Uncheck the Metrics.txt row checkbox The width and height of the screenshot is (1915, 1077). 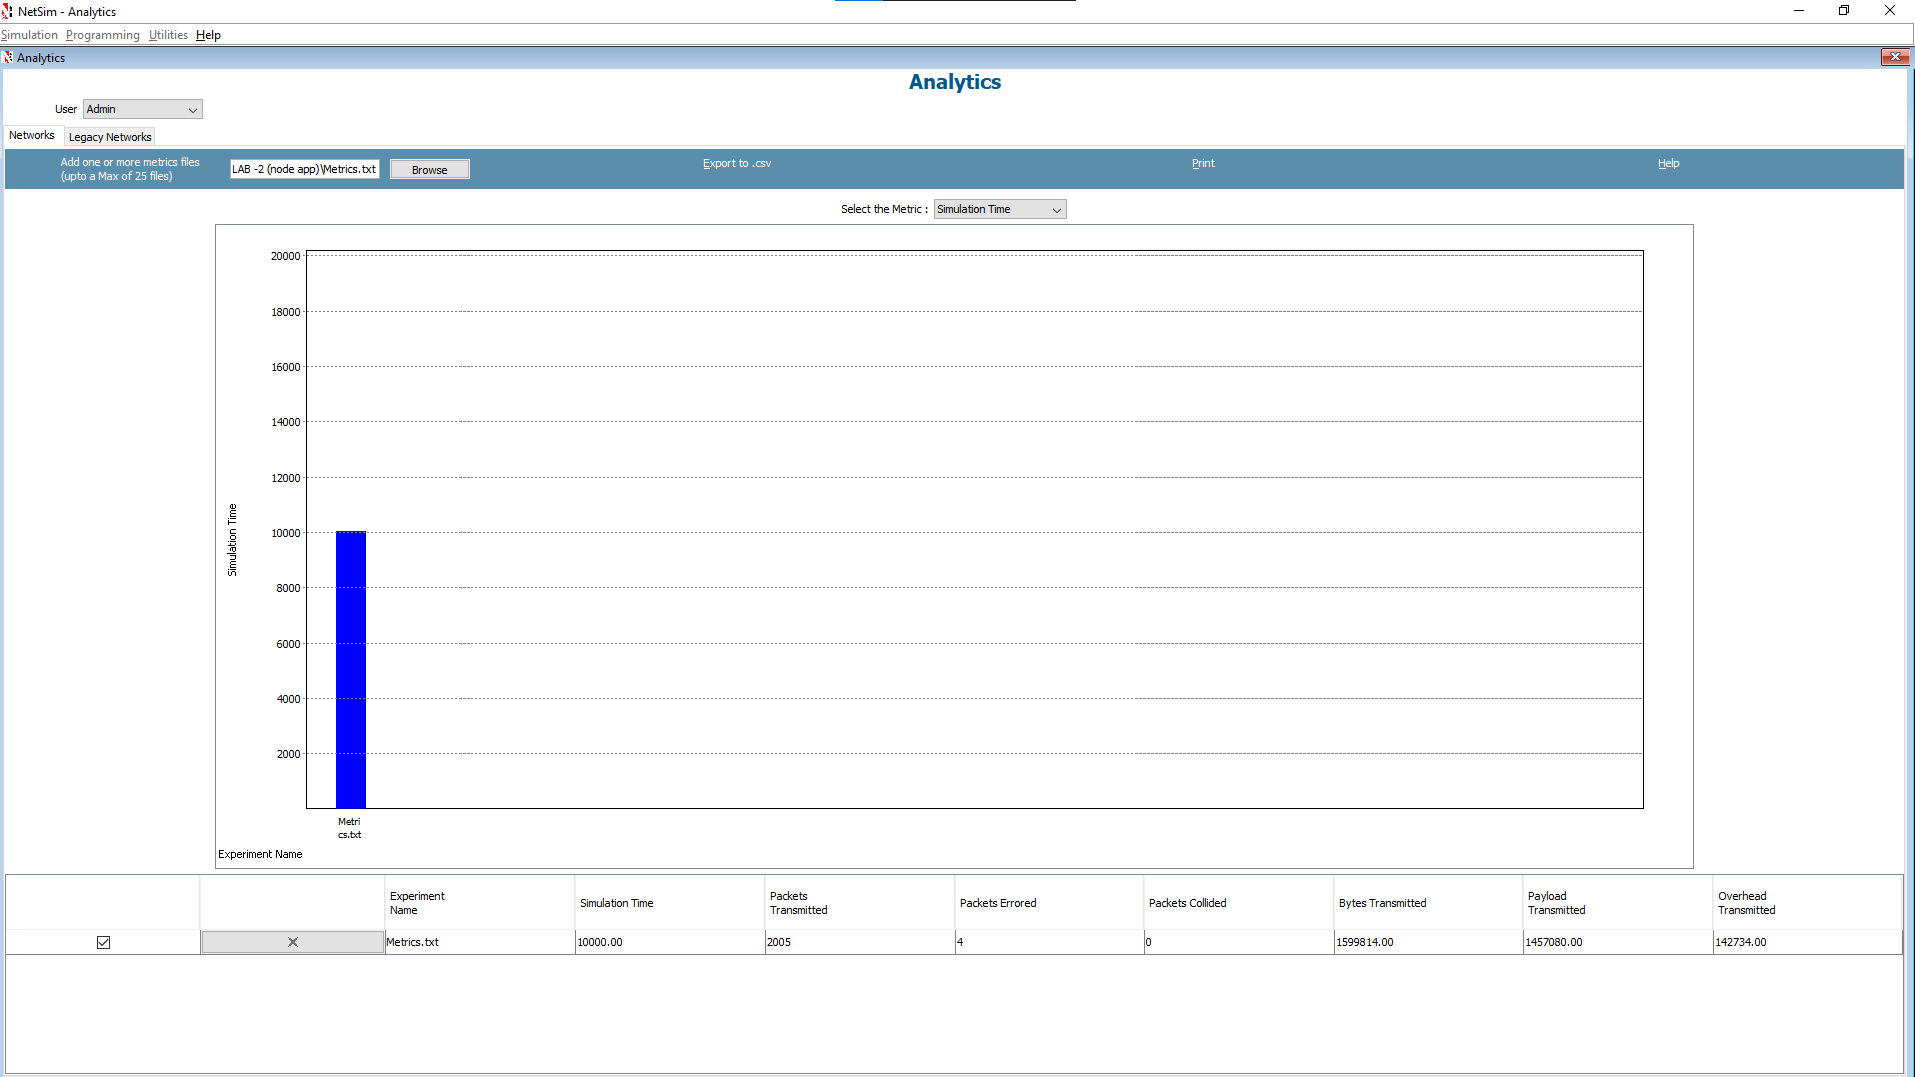[103, 942]
